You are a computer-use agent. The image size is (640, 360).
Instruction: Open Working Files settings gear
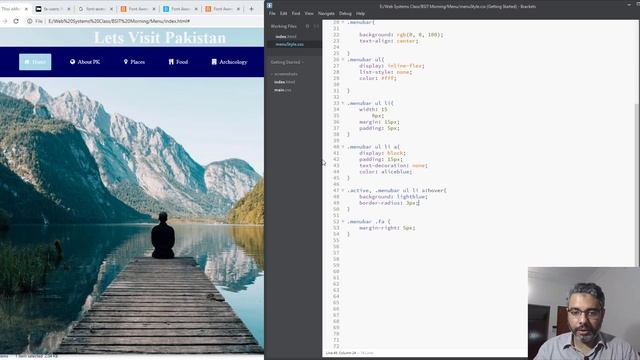click(307, 26)
